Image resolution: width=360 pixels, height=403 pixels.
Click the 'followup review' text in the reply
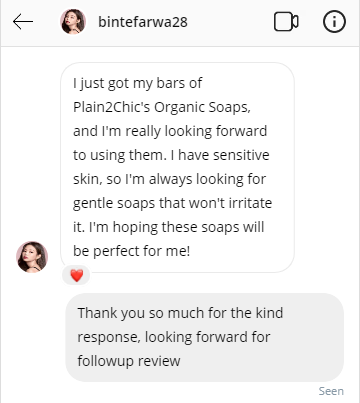point(129,361)
